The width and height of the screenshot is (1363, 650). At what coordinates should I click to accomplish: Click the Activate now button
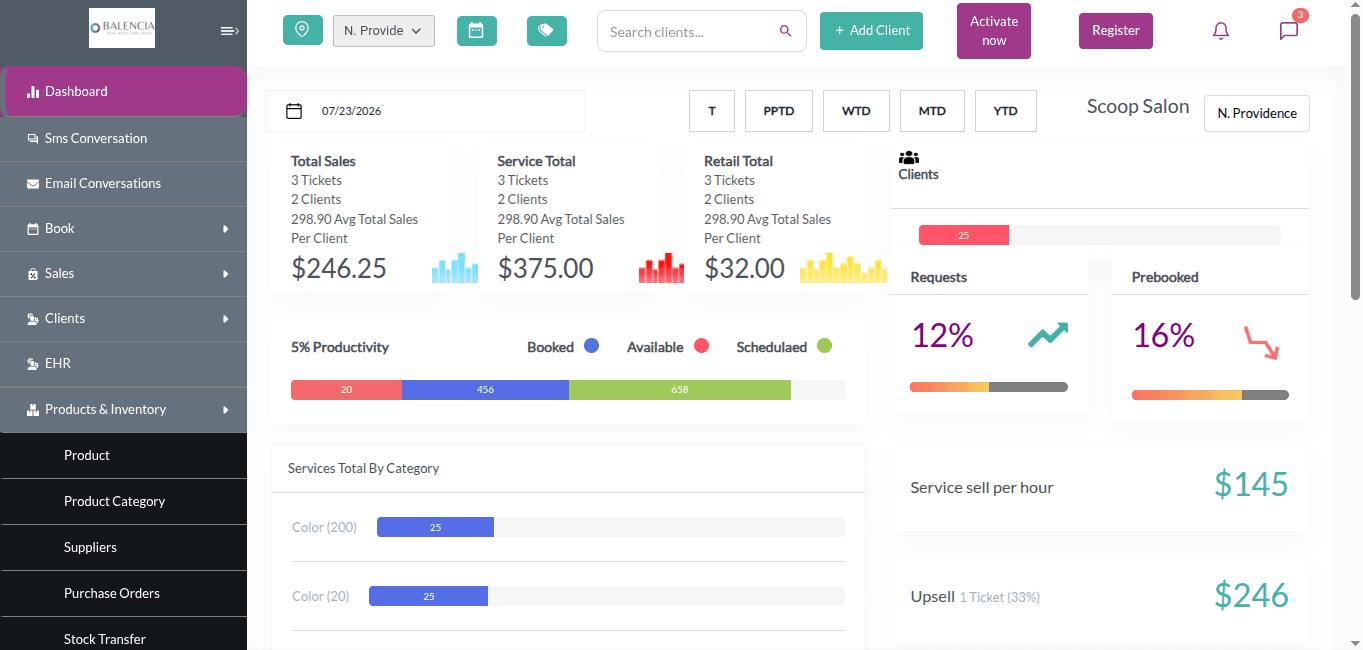(994, 31)
